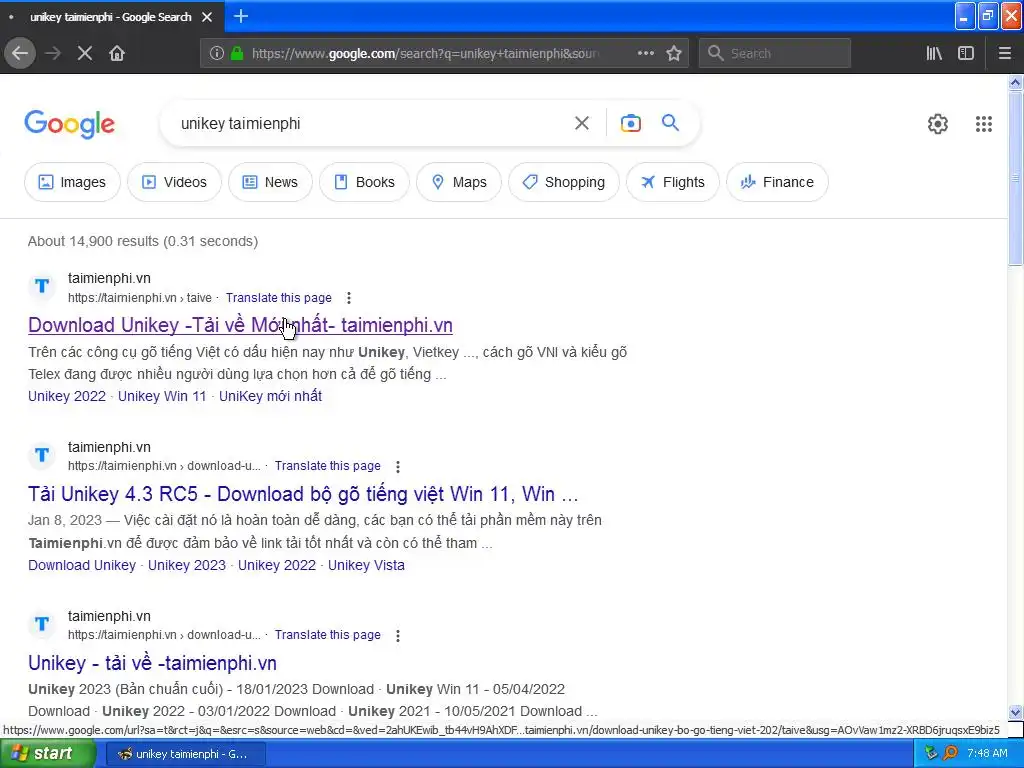The height and width of the screenshot is (768, 1024).
Task: Click the vertical scrollbar thumb
Action: tap(1015, 178)
